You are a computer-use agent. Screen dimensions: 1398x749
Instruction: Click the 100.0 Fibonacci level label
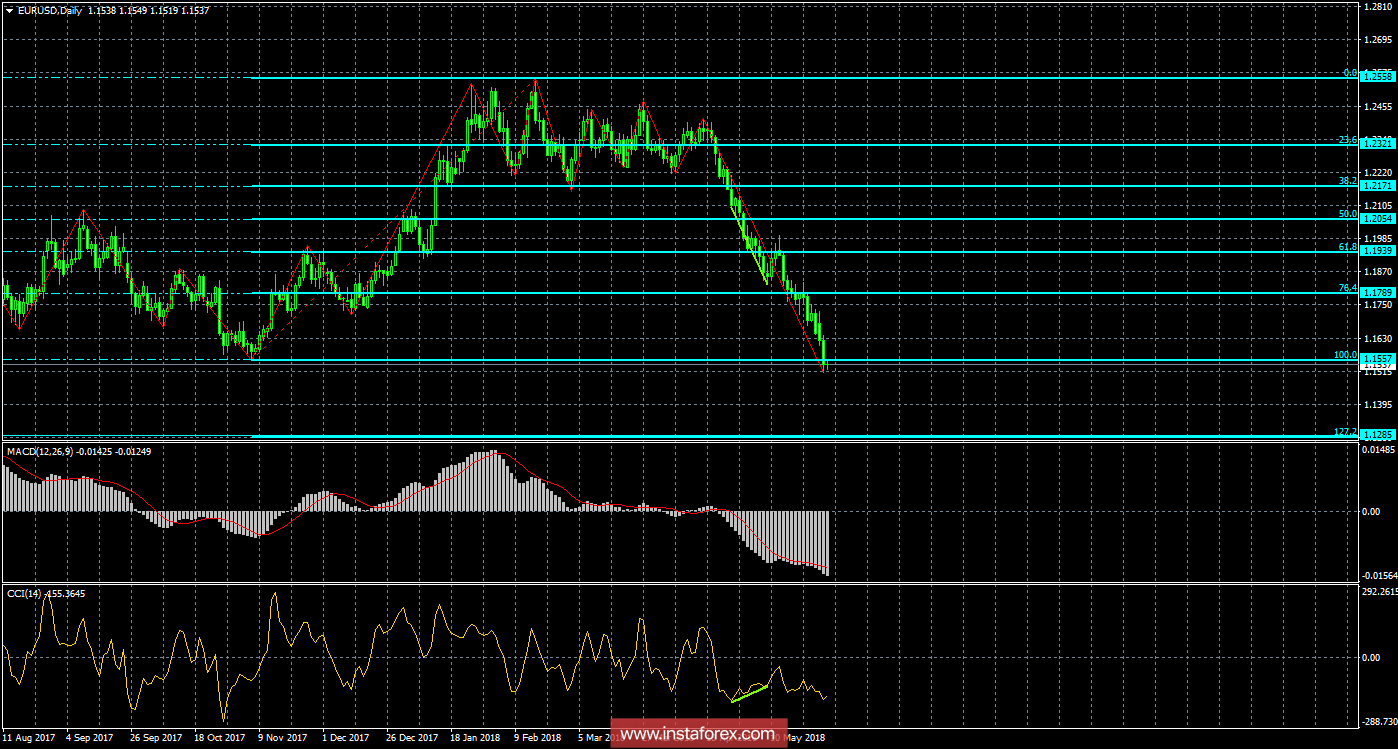1345,354
